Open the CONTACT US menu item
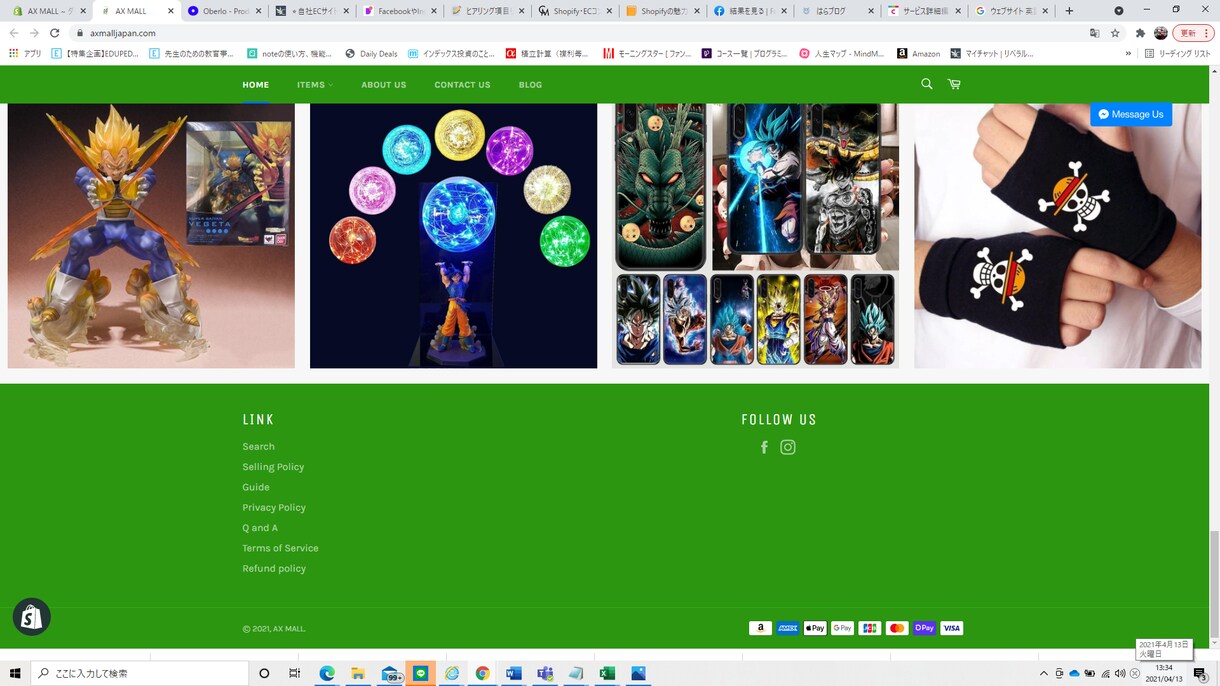This screenshot has width=1220, height=686. tap(462, 85)
